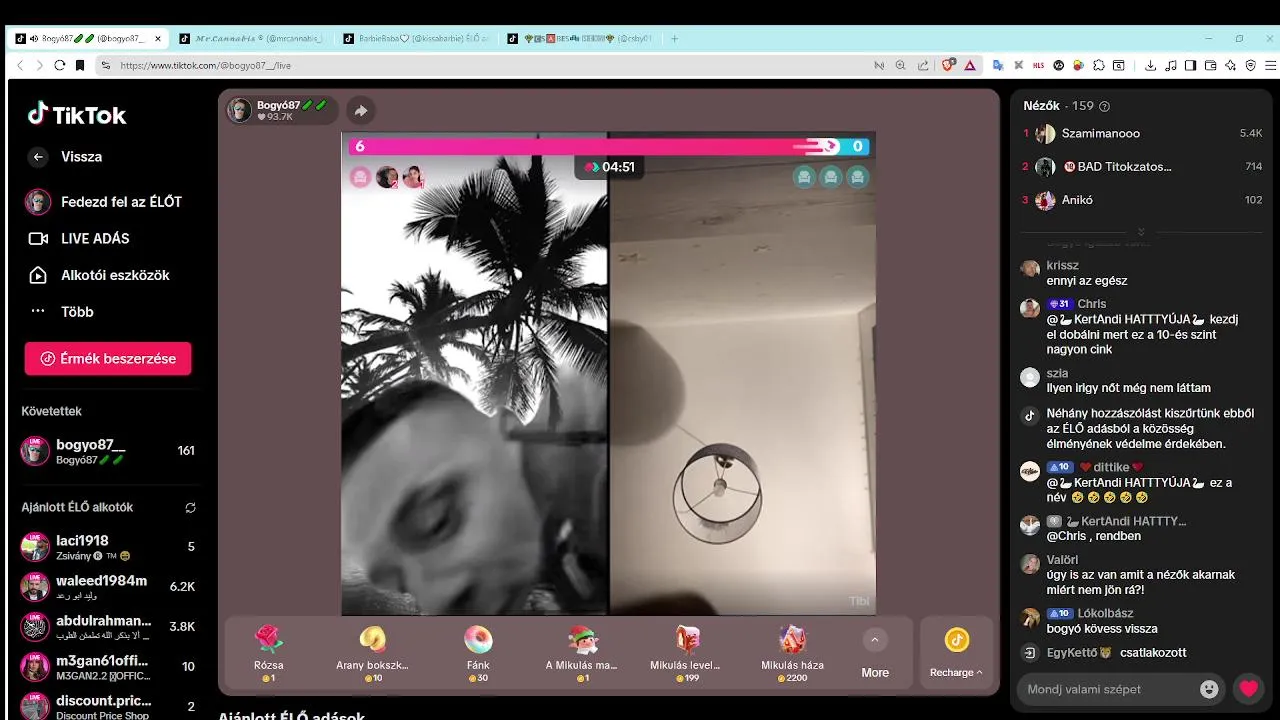Click commenter name Lókolbász
1280x720 pixels.
click(1105, 613)
